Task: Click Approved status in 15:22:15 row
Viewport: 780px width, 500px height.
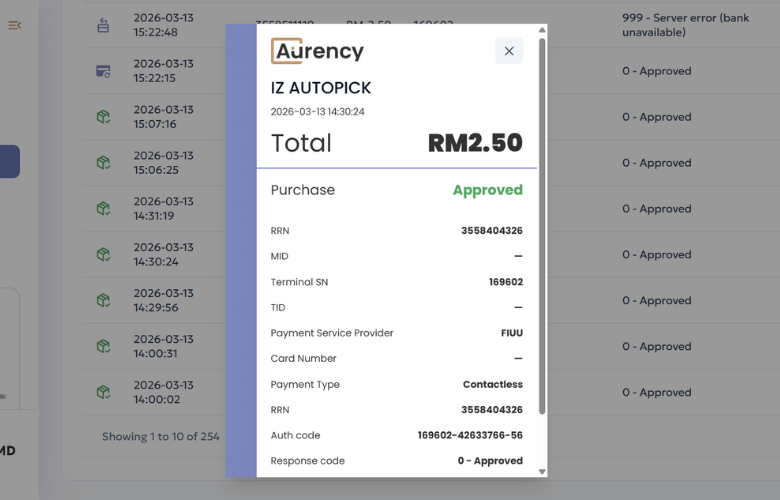Action: click(657, 71)
